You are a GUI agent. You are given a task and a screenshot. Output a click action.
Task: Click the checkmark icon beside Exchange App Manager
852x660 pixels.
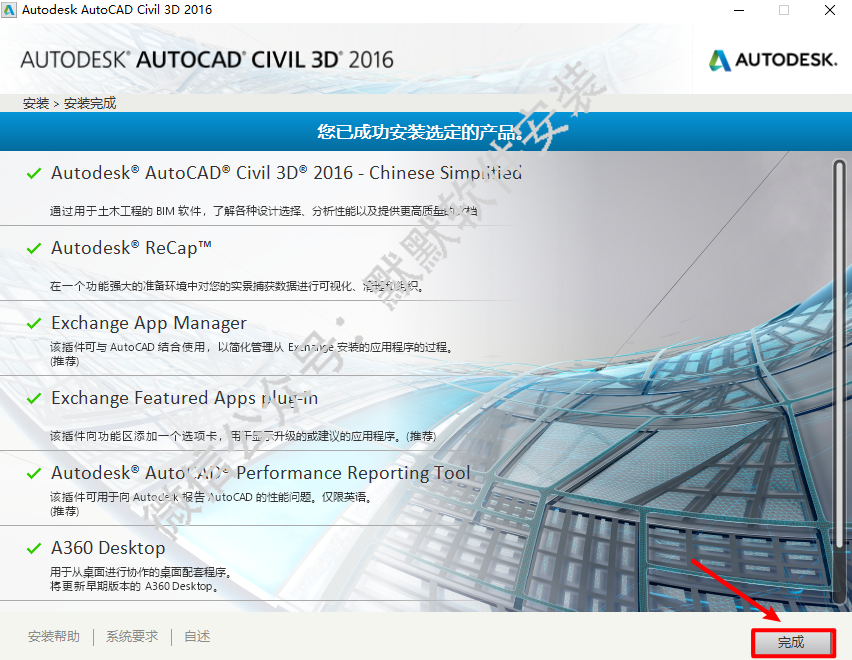(34, 323)
